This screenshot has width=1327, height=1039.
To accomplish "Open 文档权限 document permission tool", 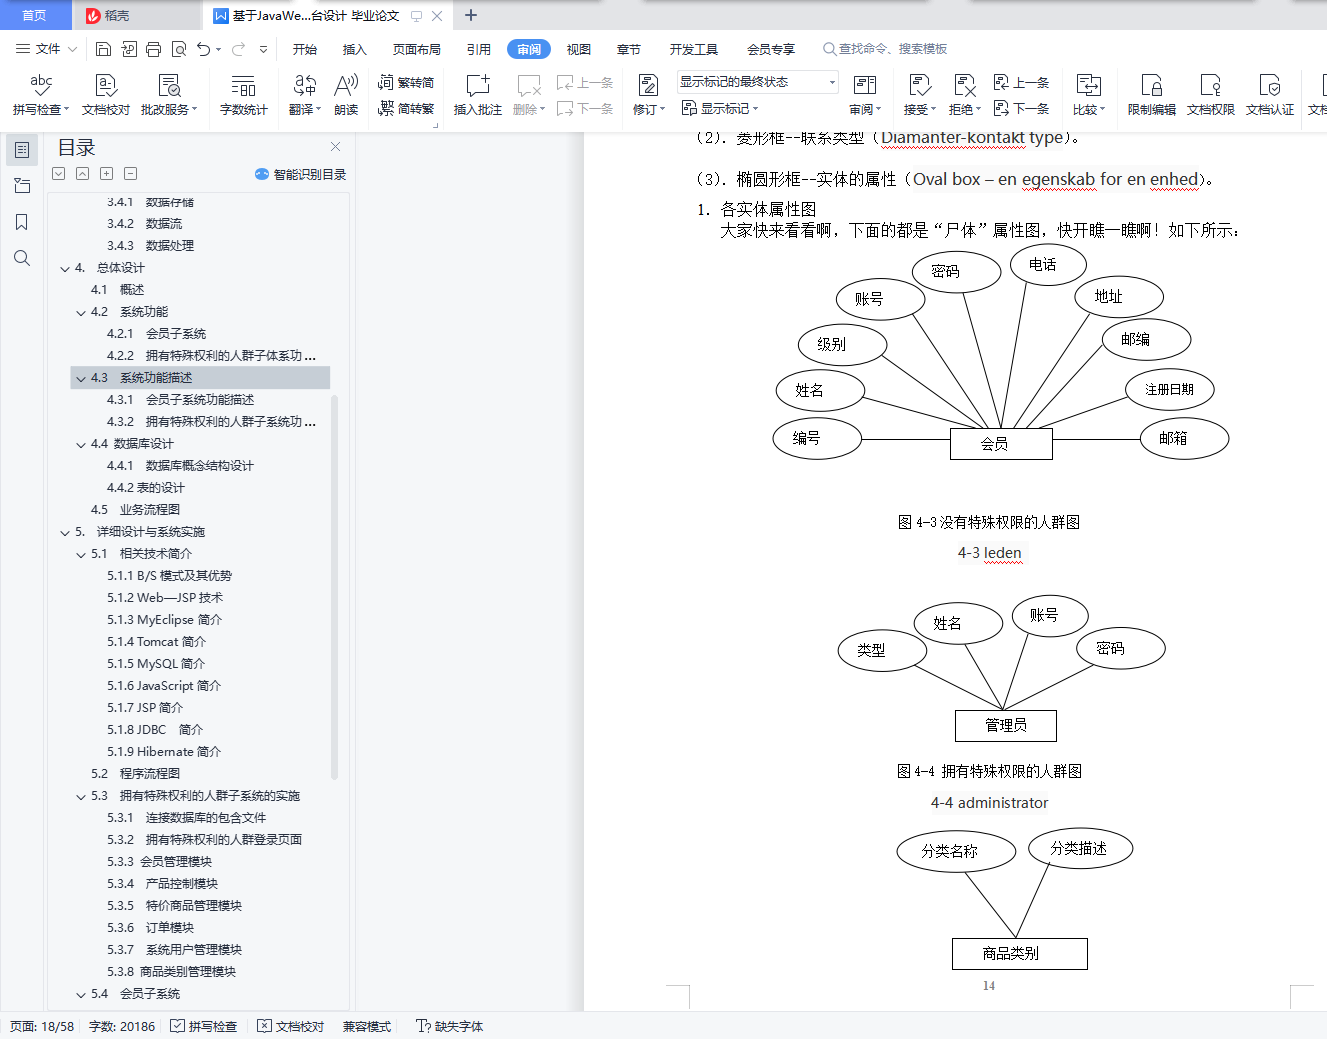I will (x=1211, y=95).
